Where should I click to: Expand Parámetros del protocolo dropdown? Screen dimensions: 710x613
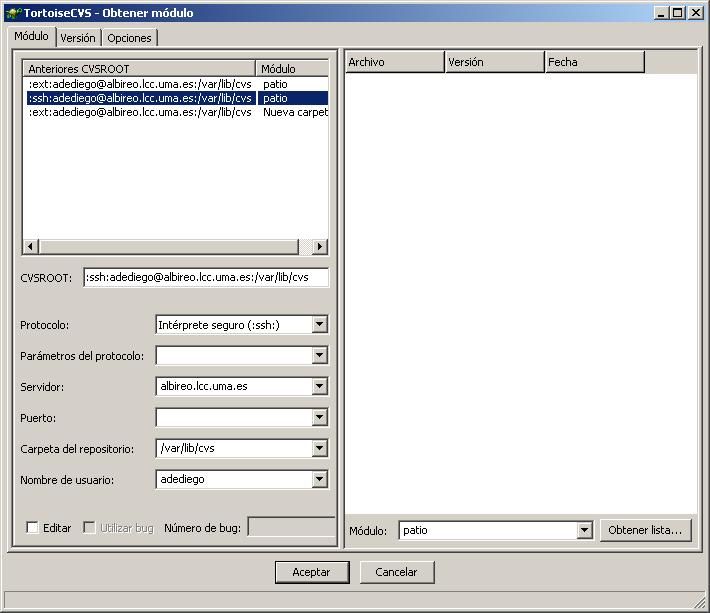pos(320,355)
